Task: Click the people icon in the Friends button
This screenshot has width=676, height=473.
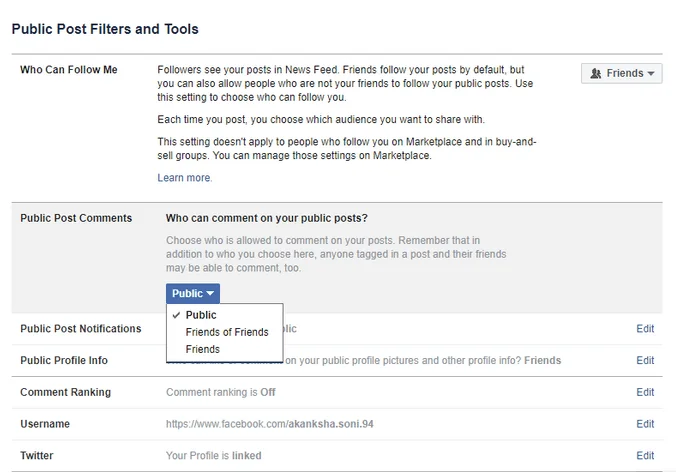Action: pyautogui.click(x=597, y=73)
